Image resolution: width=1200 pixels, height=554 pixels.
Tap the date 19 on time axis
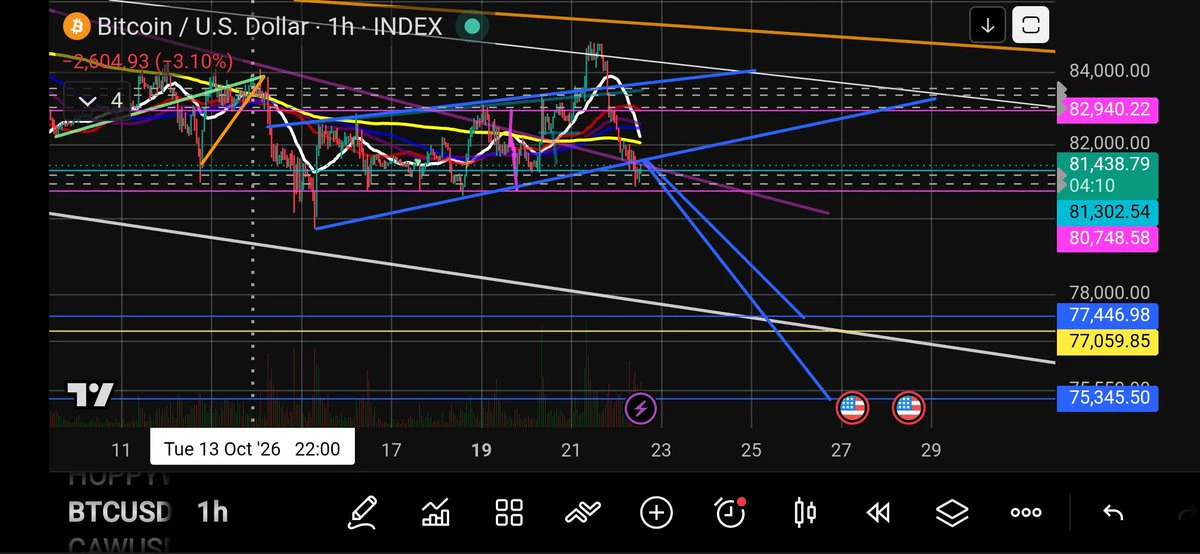481,450
